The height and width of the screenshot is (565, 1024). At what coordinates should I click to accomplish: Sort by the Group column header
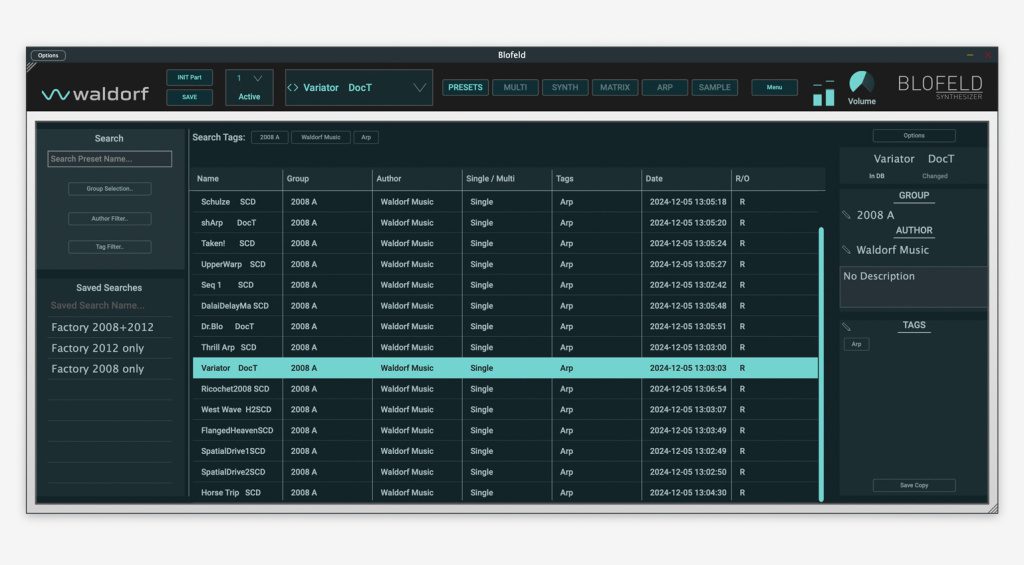coord(327,178)
